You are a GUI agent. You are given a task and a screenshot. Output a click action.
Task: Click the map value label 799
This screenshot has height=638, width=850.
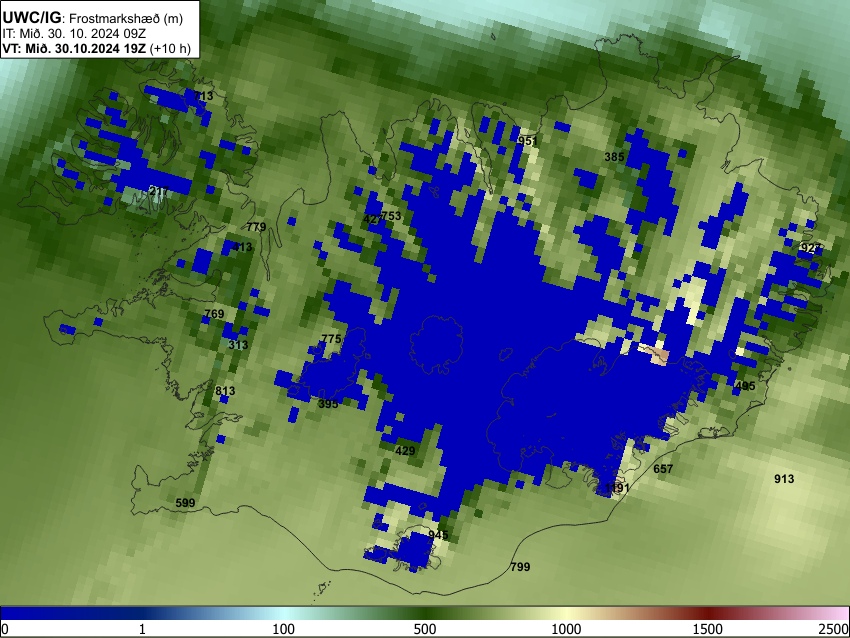(520, 567)
